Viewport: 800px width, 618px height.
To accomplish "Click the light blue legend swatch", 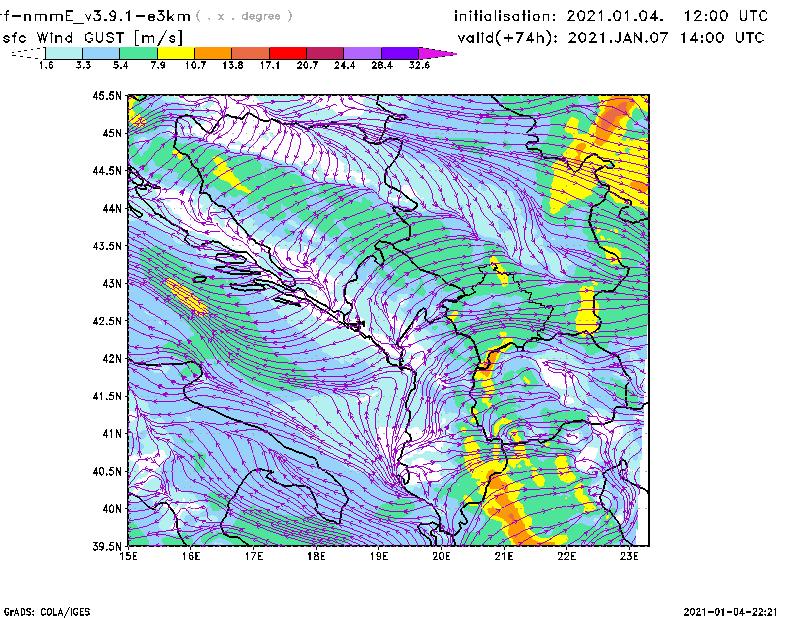I will point(101,53).
